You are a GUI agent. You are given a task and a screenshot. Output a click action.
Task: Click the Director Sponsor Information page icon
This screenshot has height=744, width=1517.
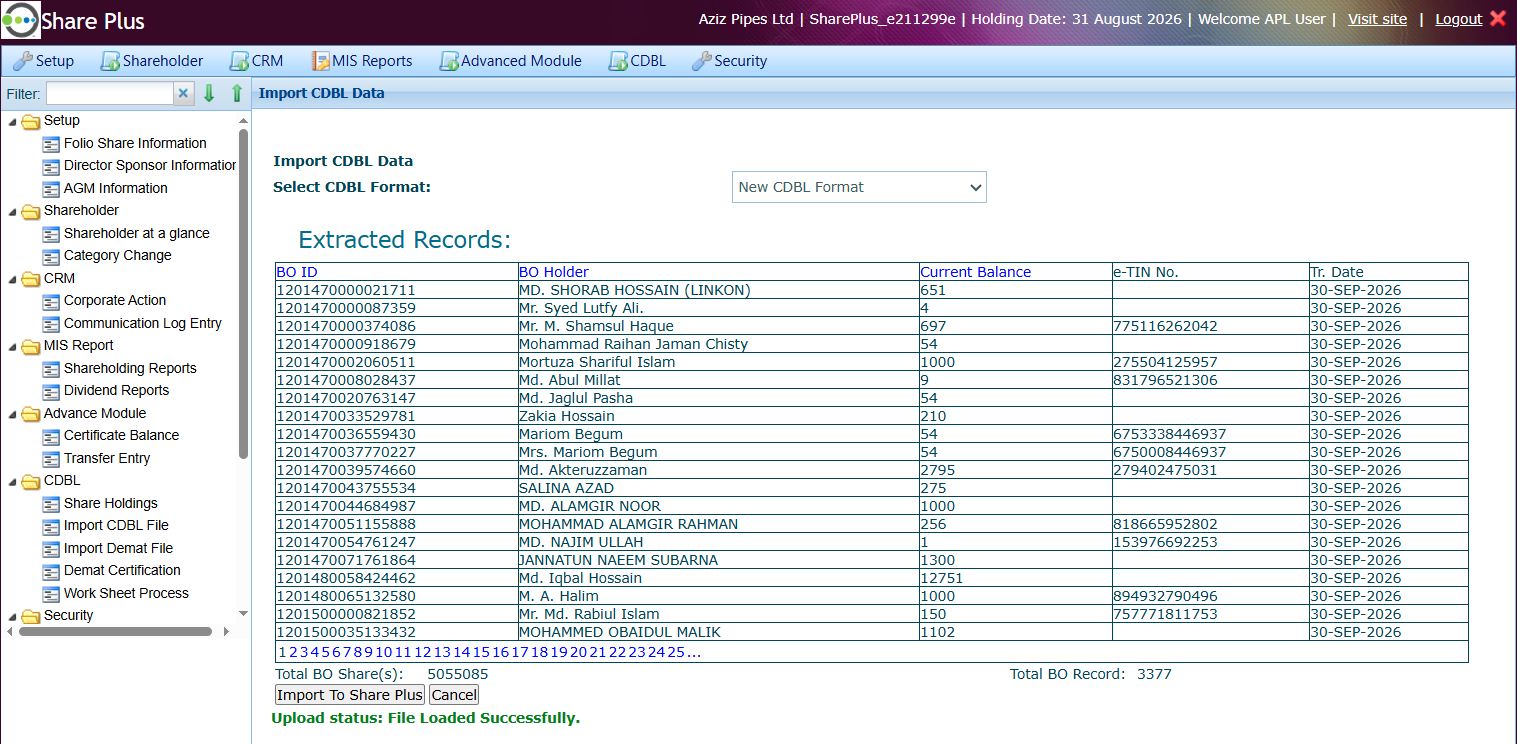[52, 166]
